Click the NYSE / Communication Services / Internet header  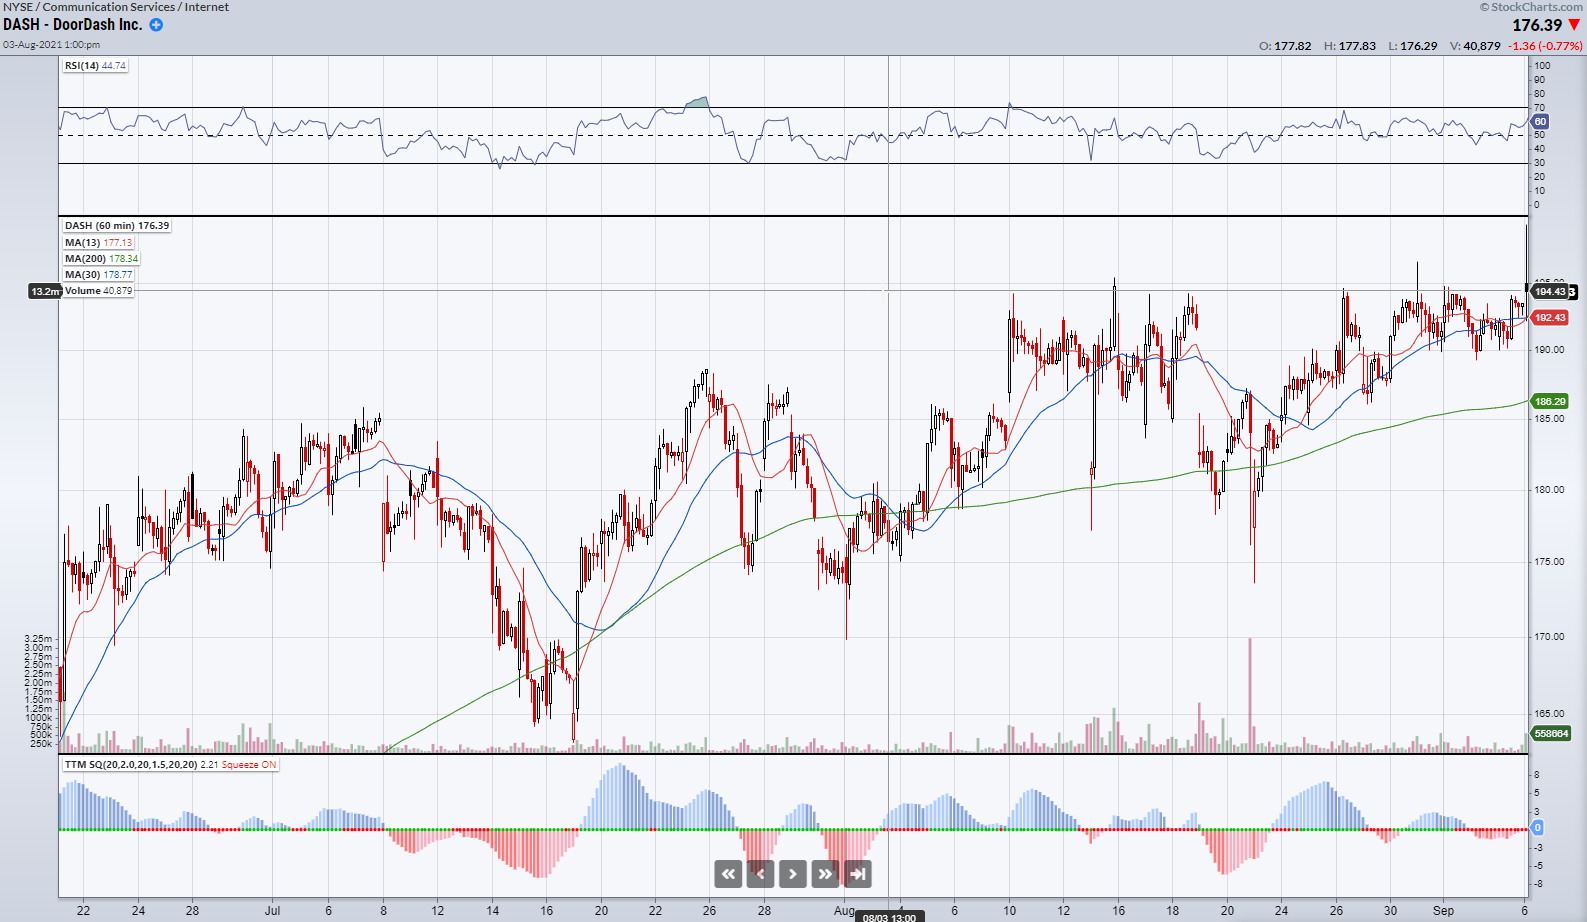point(116,7)
